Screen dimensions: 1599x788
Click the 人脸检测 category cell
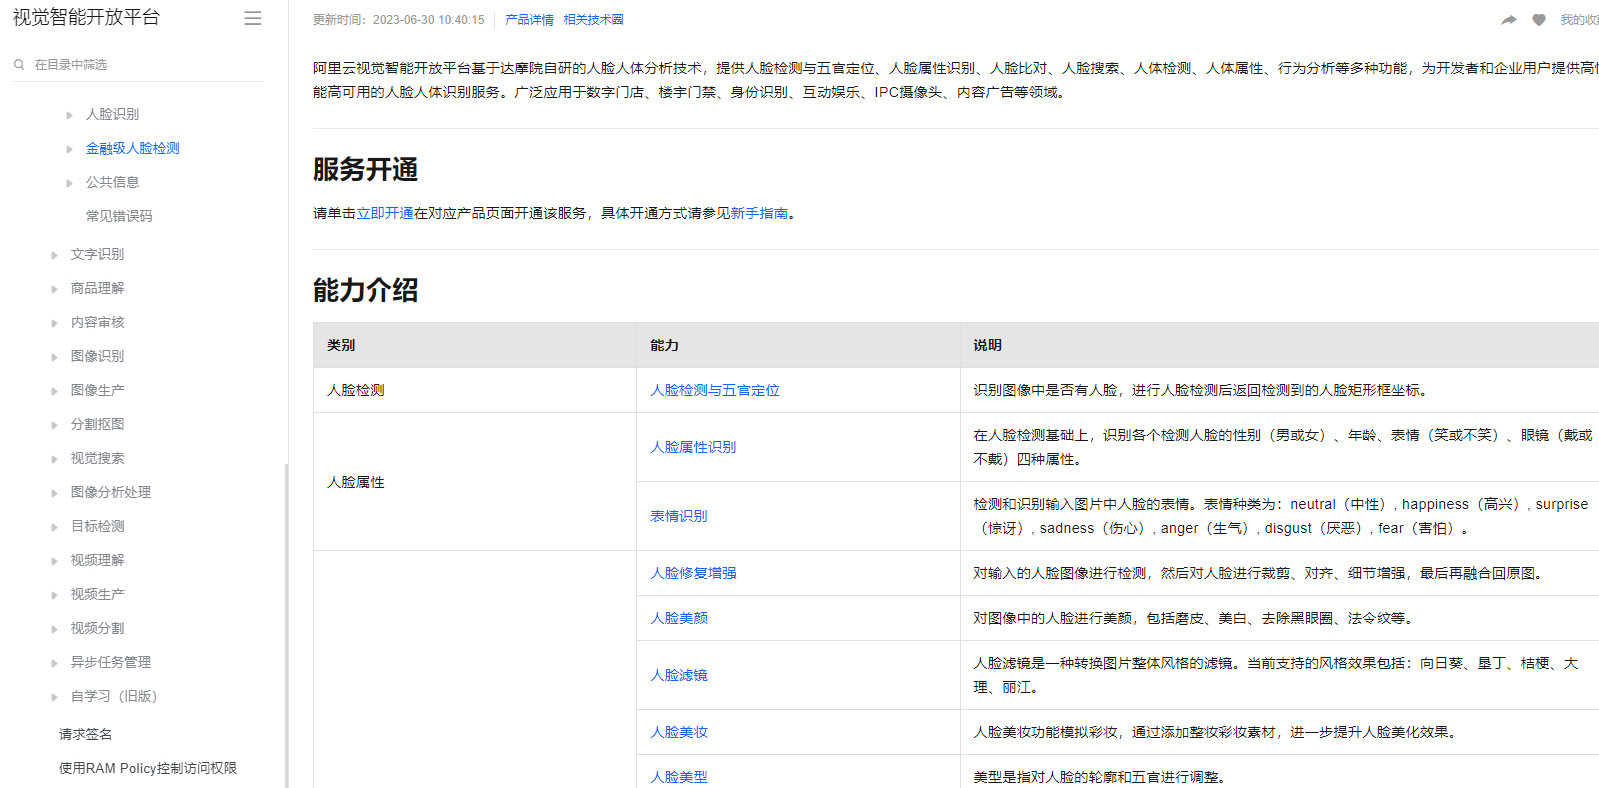[x=475, y=390]
